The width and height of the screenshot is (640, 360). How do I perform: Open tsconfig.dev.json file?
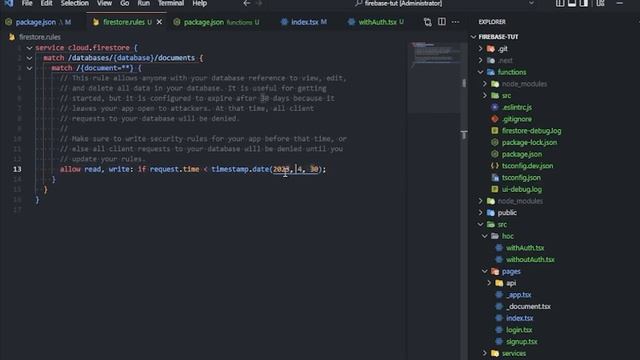pos(527,166)
